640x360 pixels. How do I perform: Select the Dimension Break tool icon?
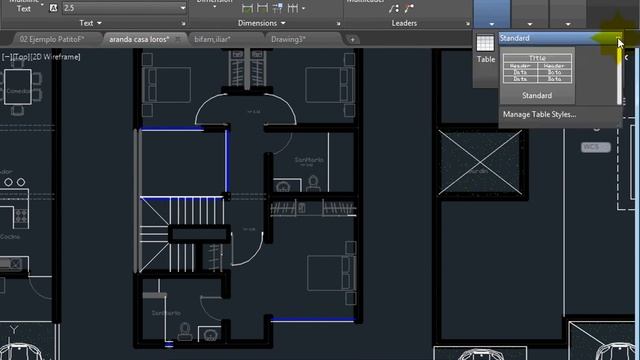pos(247,8)
